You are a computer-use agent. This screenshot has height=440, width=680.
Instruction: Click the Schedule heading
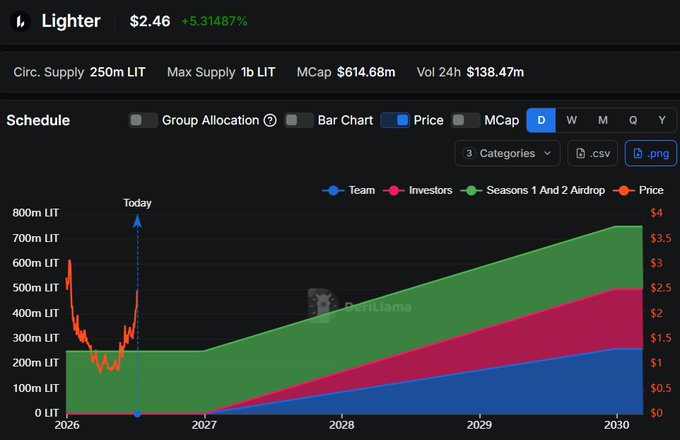[38, 120]
